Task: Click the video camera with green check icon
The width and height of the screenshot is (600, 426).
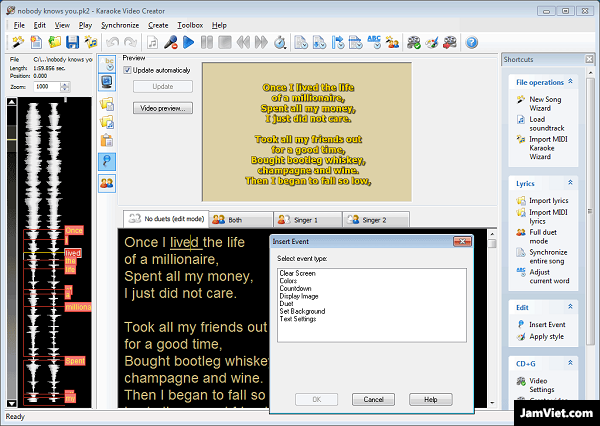Action: 414,42
